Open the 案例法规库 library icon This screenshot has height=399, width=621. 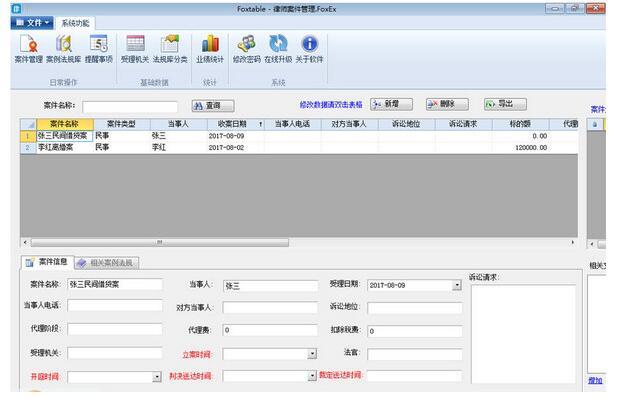[63, 49]
